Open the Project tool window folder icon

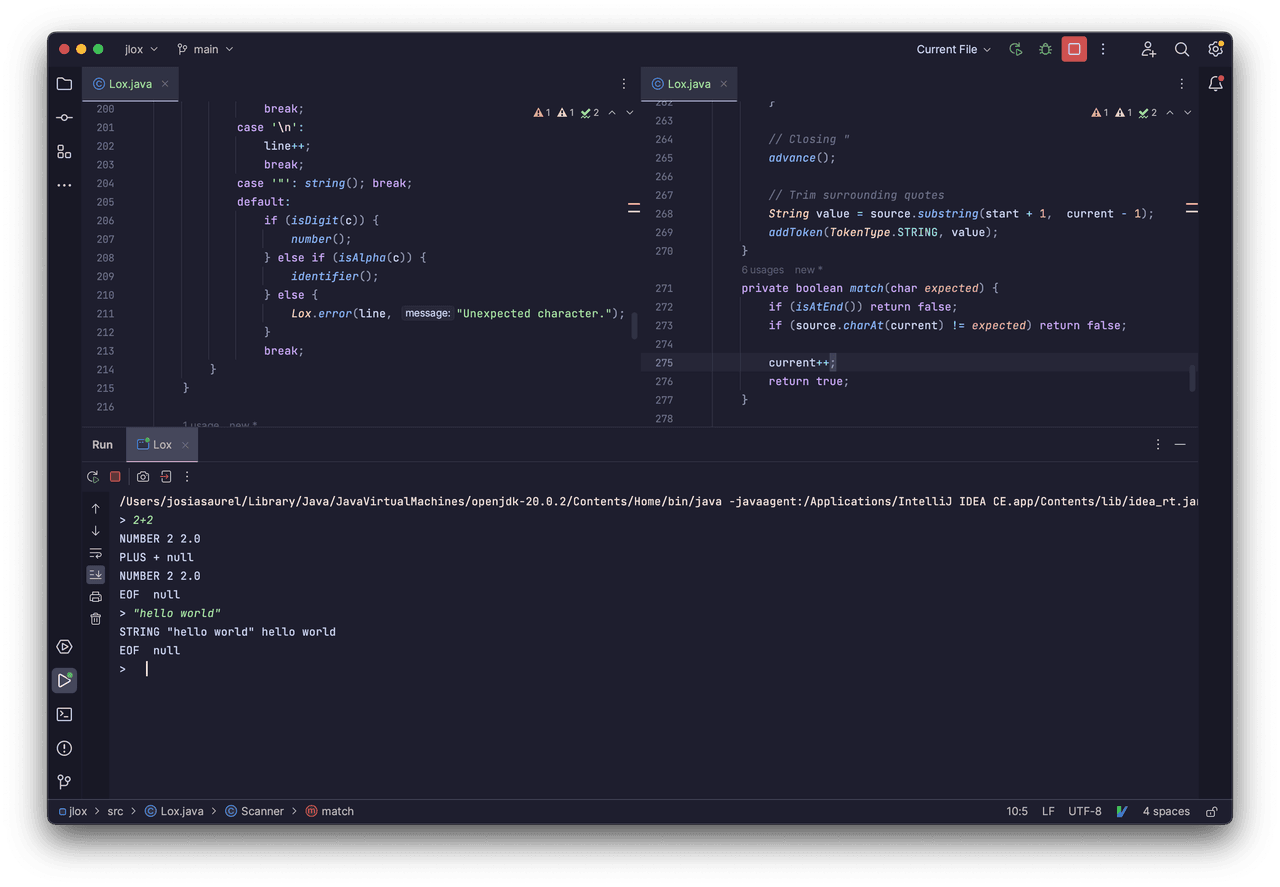pos(64,84)
